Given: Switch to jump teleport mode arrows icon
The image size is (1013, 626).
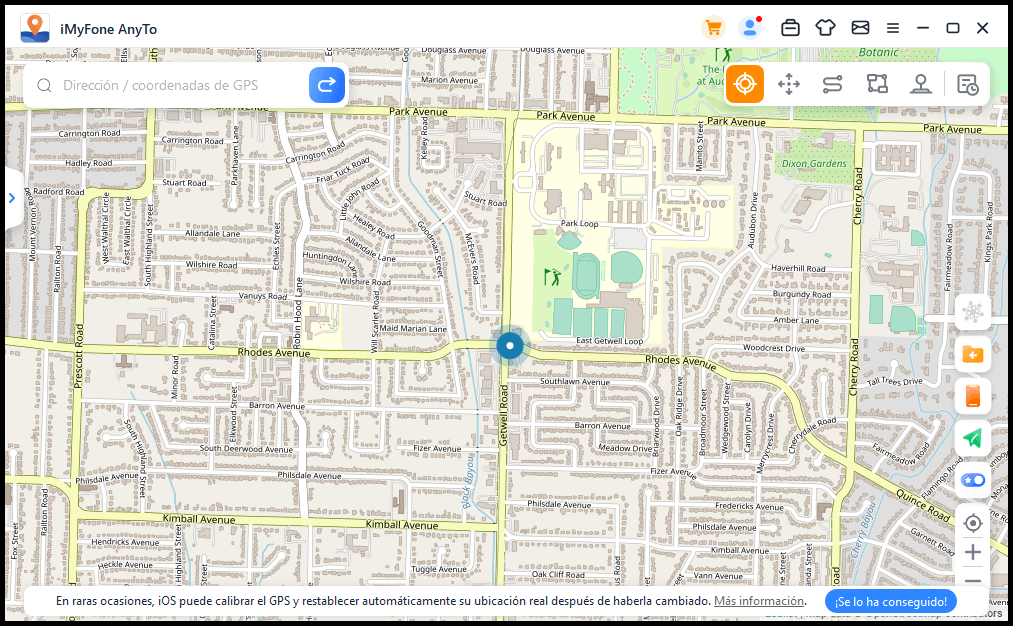Looking at the screenshot, I should pos(789,85).
